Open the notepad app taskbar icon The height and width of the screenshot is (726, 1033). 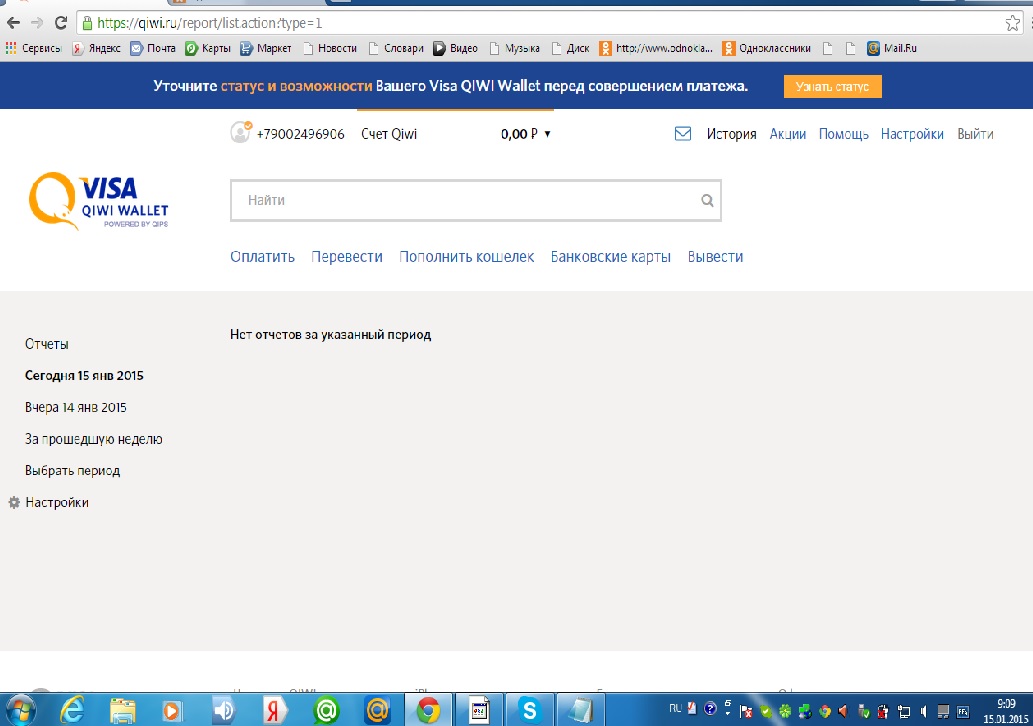580,710
